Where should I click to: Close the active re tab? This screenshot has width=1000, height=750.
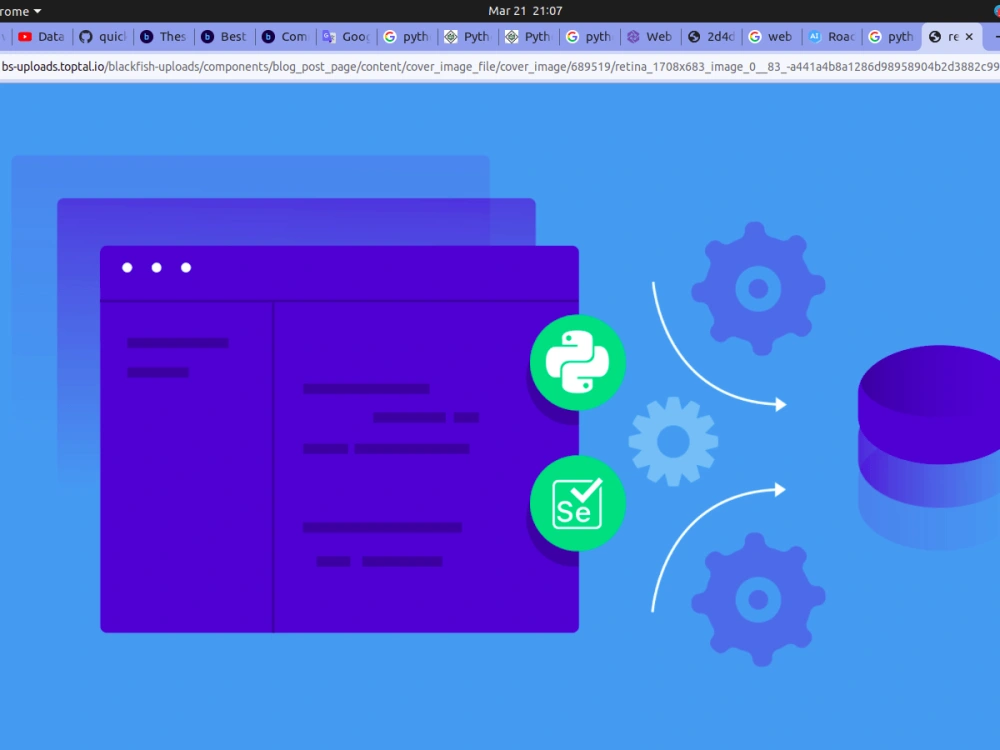(x=969, y=37)
